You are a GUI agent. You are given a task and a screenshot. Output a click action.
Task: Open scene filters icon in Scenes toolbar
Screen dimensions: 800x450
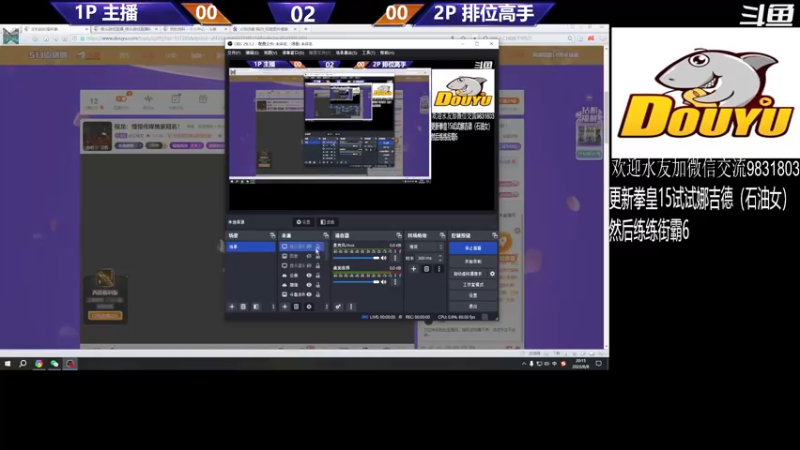[256, 307]
